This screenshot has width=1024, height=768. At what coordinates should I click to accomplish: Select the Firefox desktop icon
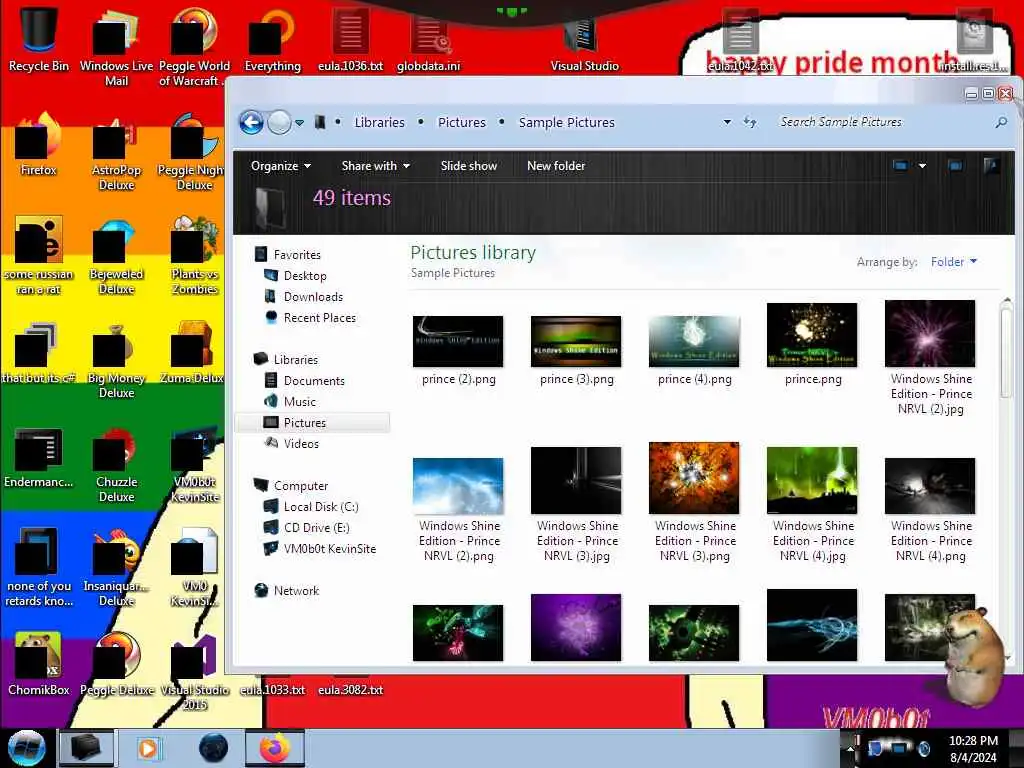pos(39,144)
